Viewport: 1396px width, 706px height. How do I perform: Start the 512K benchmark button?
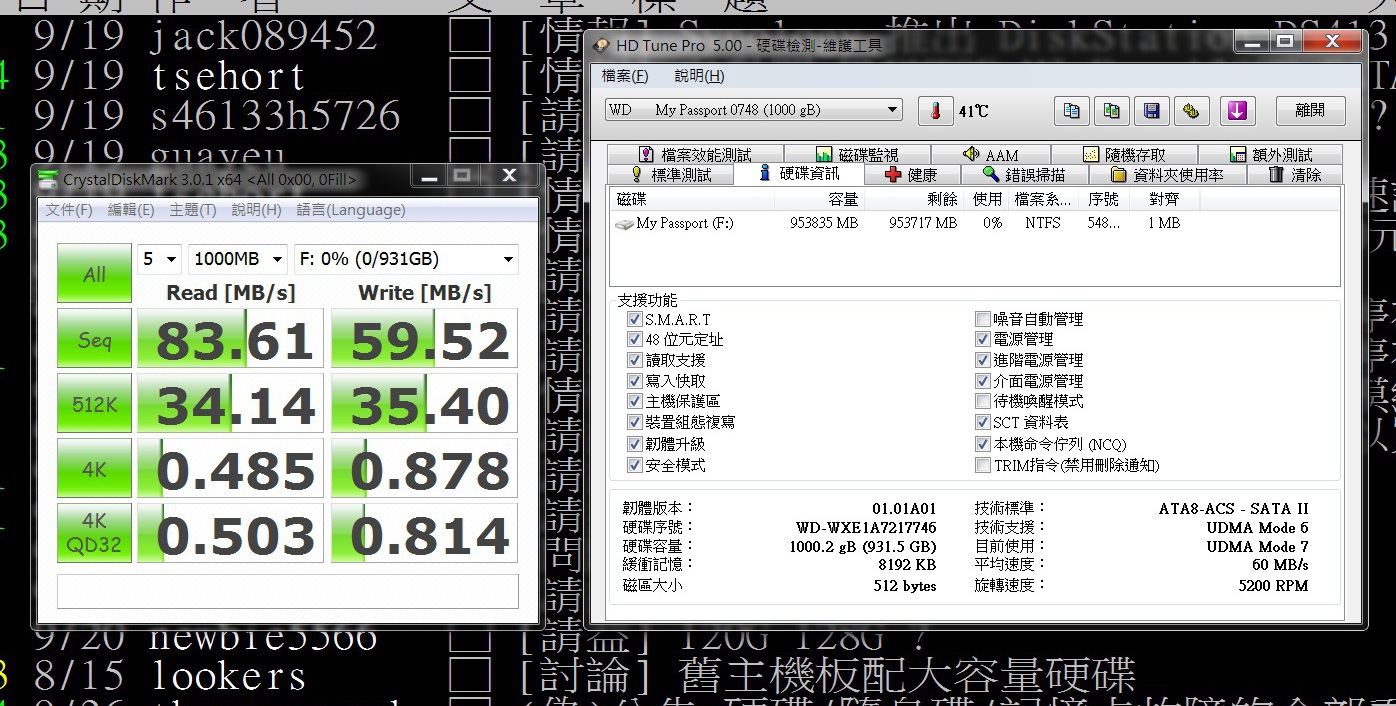[x=94, y=403]
